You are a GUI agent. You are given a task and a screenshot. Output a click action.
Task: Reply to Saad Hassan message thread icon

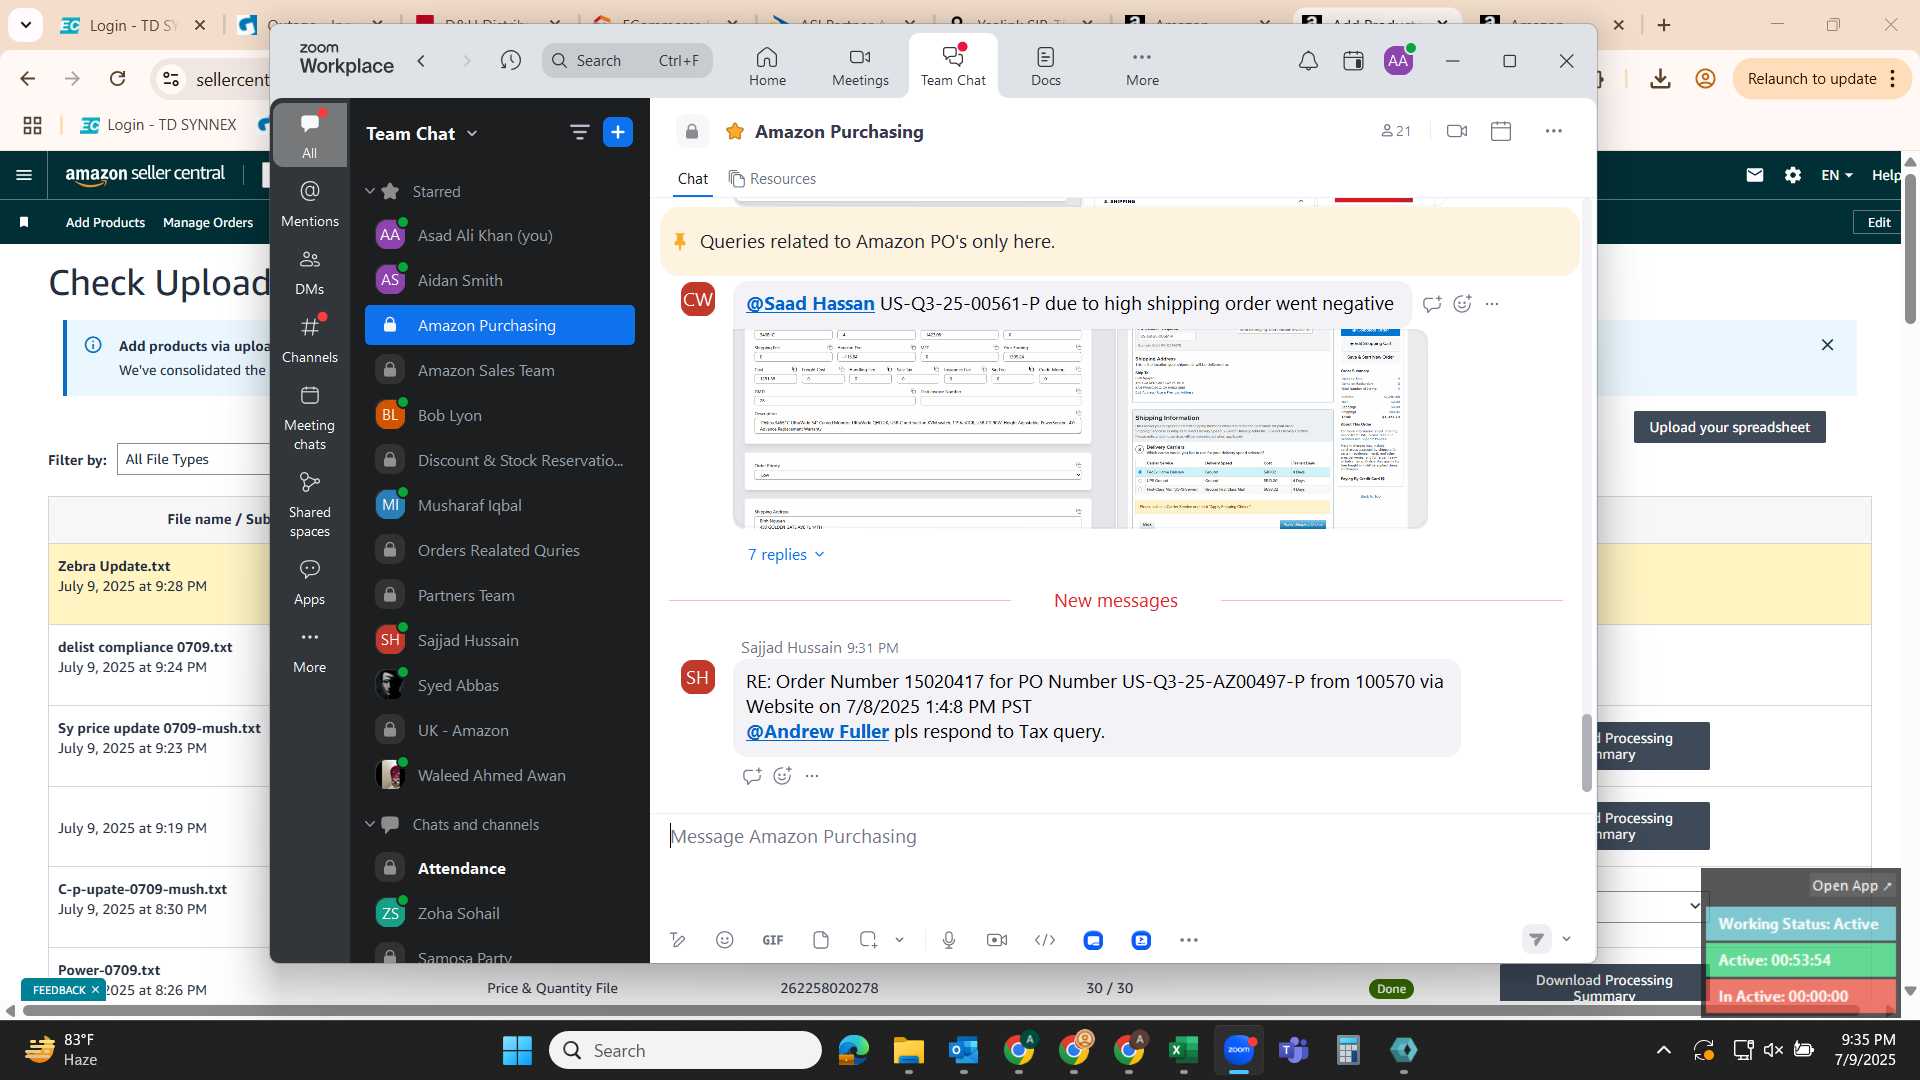(1432, 304)
